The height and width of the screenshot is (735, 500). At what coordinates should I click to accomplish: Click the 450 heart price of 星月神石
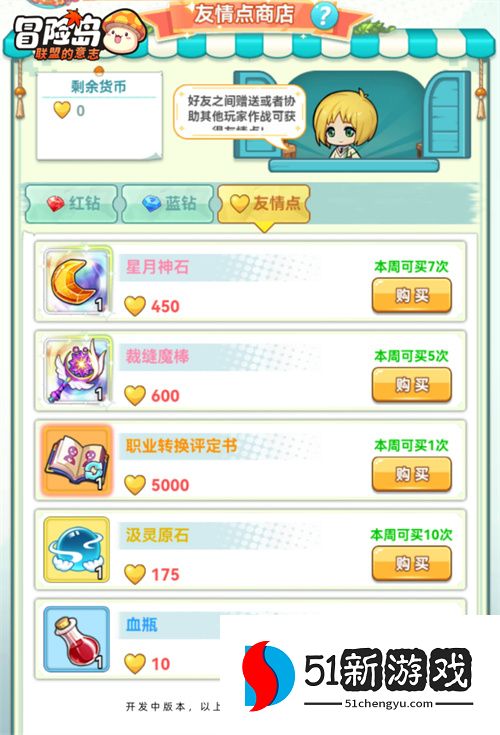152,306
